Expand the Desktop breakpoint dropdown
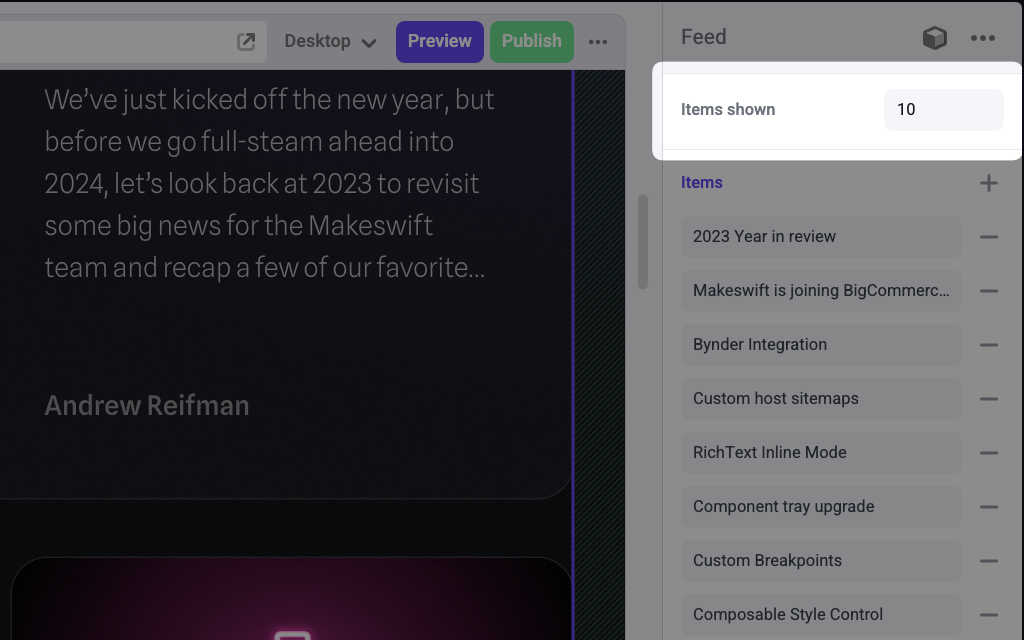 (x=330, y=41)
